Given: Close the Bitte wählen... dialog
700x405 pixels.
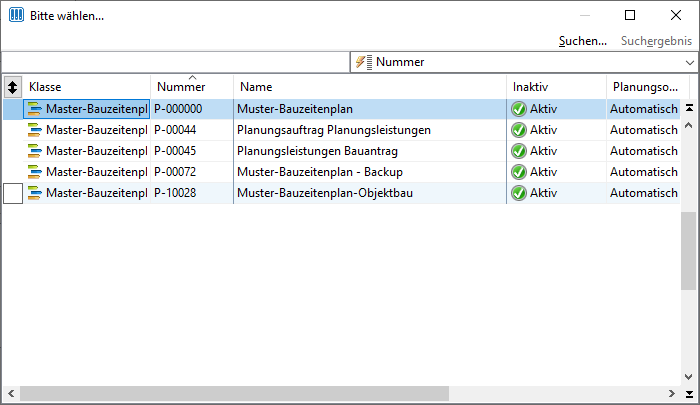Looking at the screenshot, I should [676, 15].
